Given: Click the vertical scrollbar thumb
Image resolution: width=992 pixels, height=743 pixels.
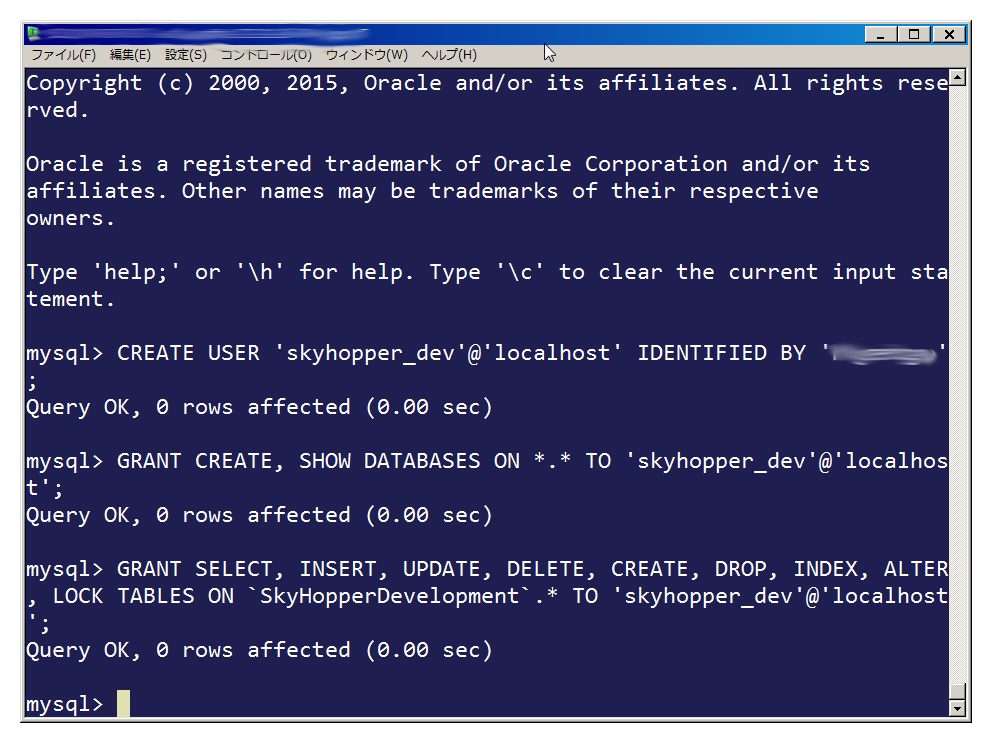Looking at the screenshot, I should point(957,692).
